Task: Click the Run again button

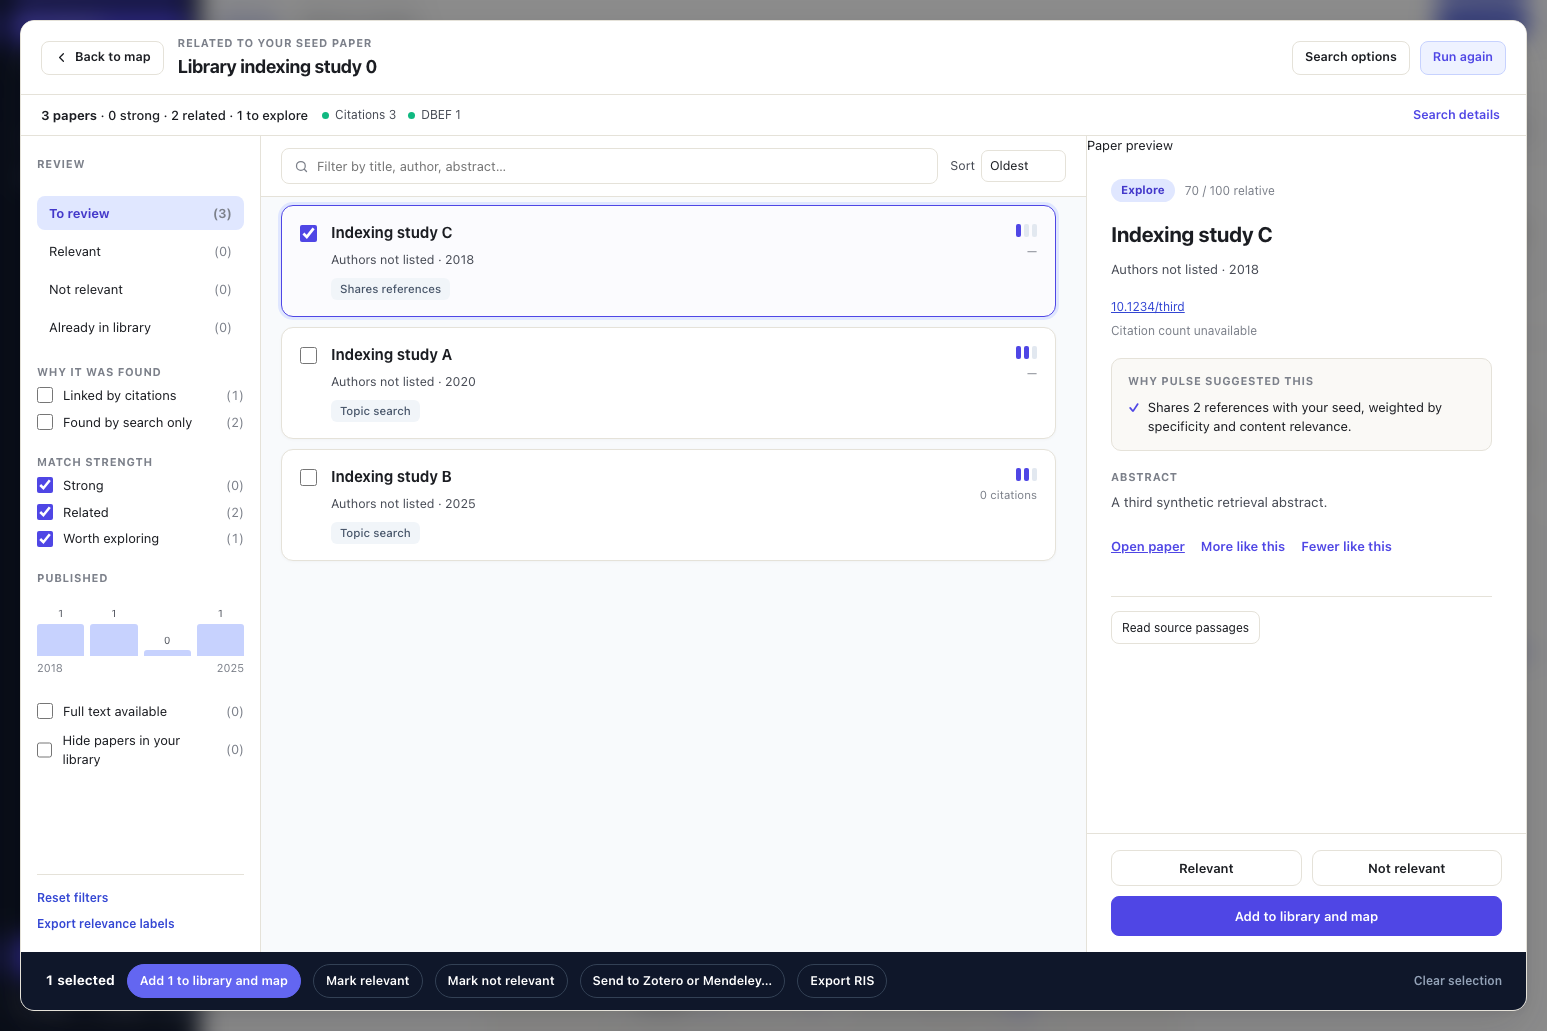Action: pyautogui.click(x=1462, y=57)
